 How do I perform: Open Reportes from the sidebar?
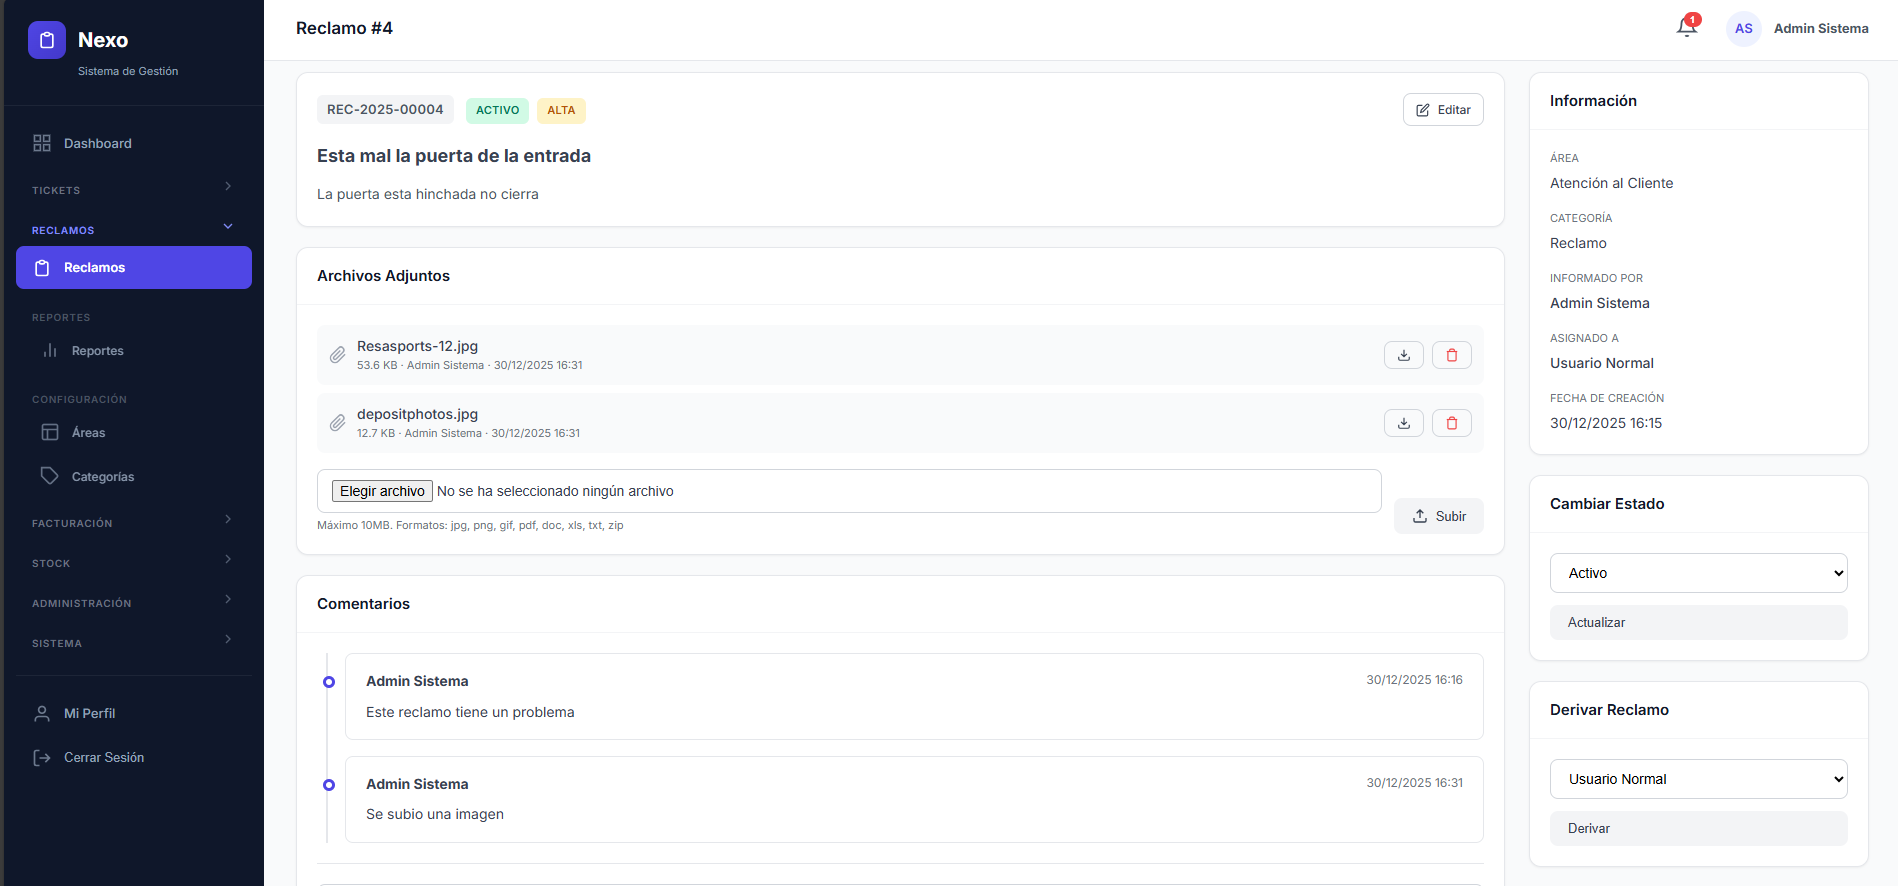97,351
